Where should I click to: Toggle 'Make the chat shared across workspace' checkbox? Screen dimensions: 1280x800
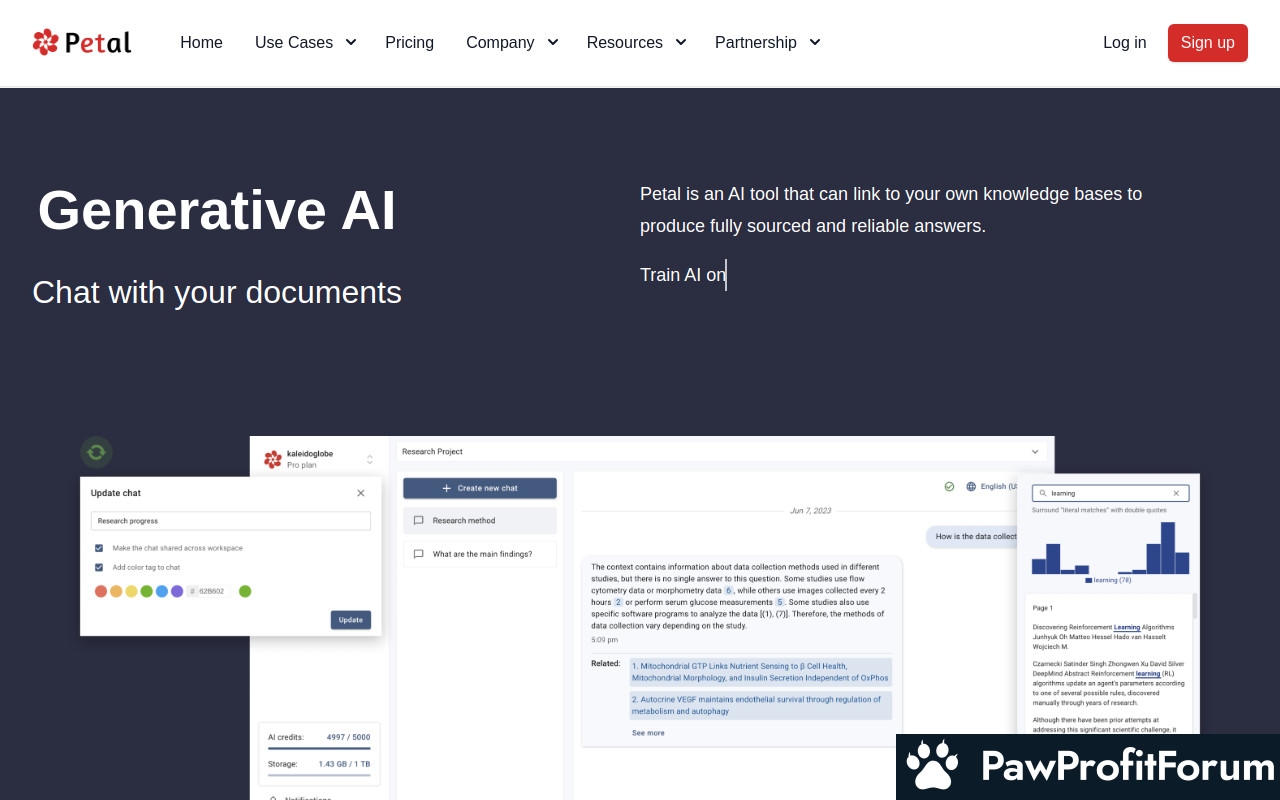[99, 548]
